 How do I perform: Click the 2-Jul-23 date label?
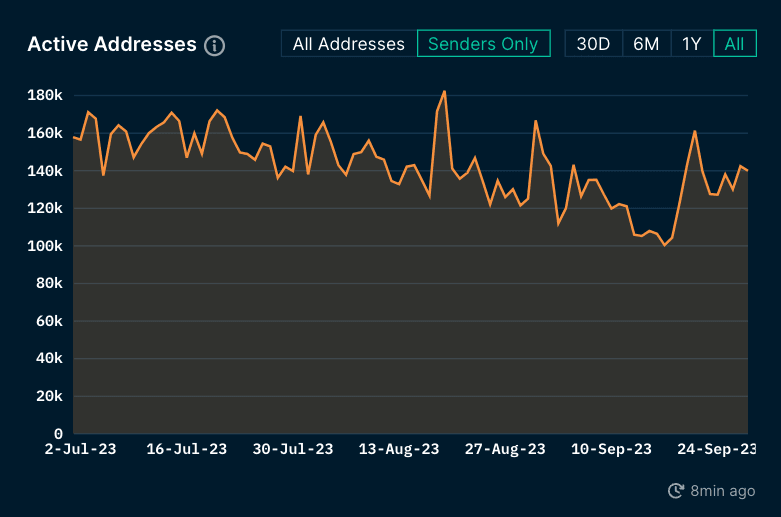coord(80,449)
